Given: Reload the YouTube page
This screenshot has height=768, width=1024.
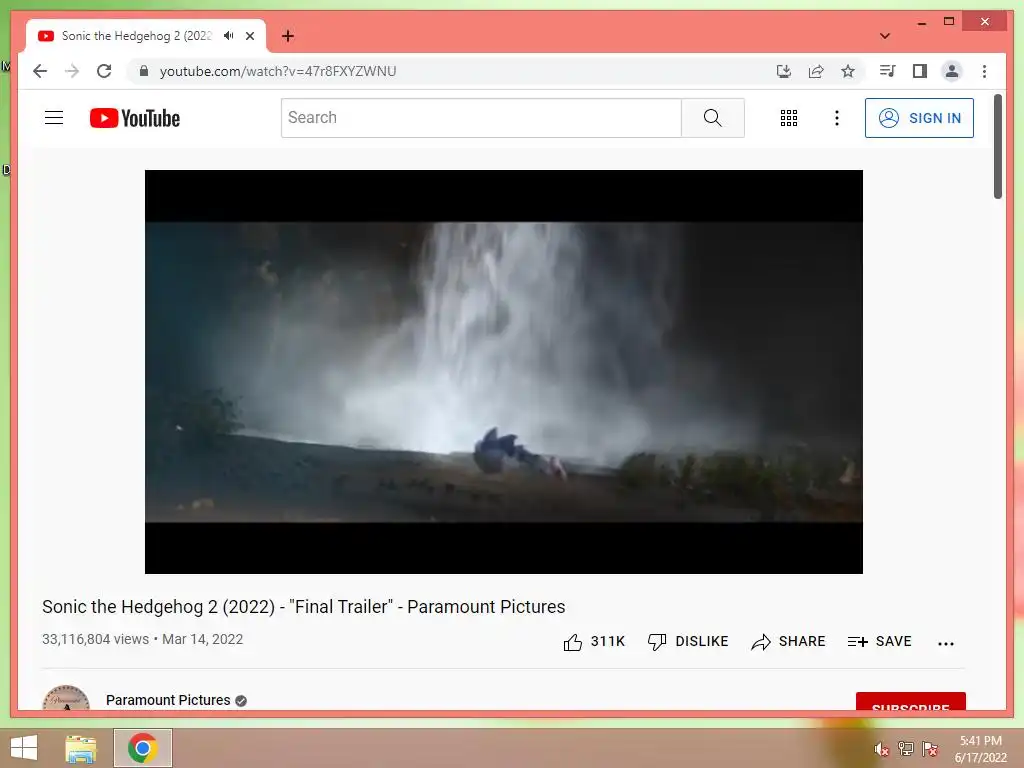Looking at the screenshot, I should tap(104, 71).
